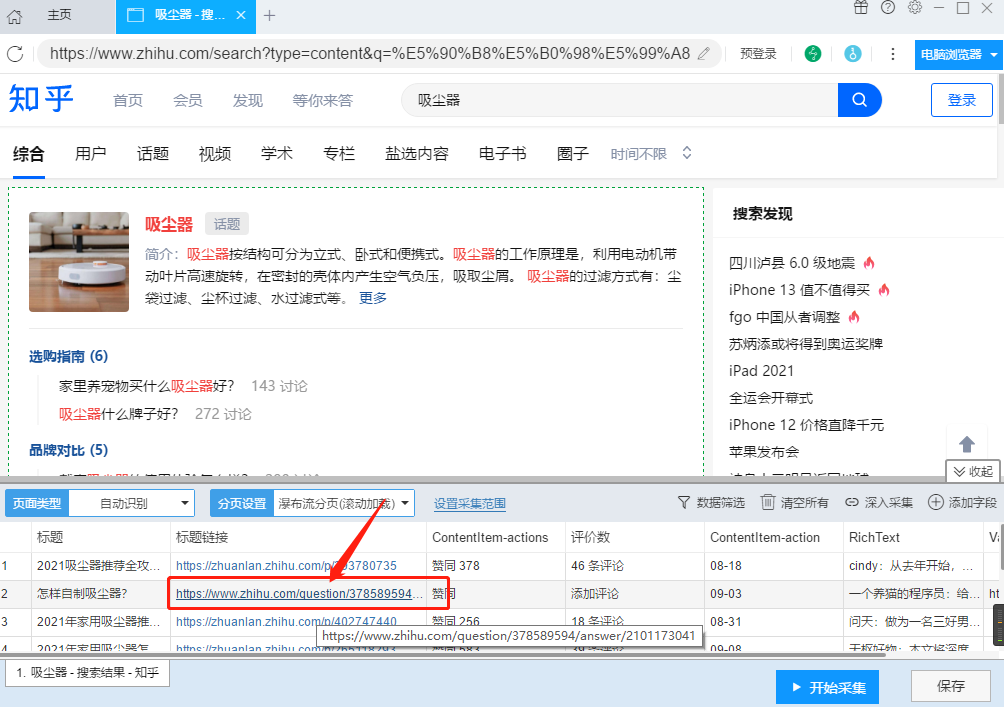Open help question mark icon
Viewport: 1004px width, 707px height.
pyautogui.click(x=888, y=8)
